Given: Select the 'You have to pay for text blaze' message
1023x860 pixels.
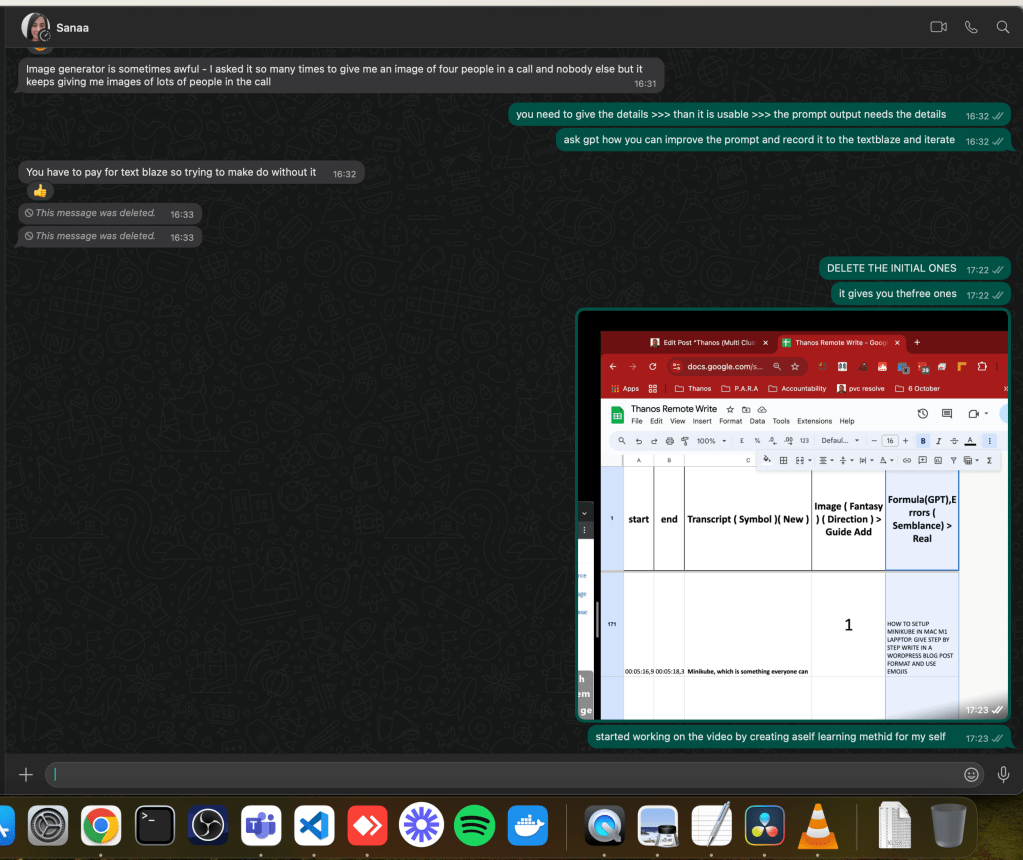Looking at the screenshot, I should click(191, 172).
